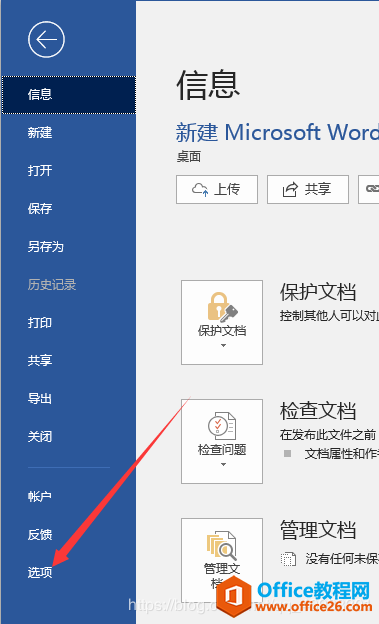Click the 检查文档 section heading
Screen dimensions: 379x624
pos(318,411)
